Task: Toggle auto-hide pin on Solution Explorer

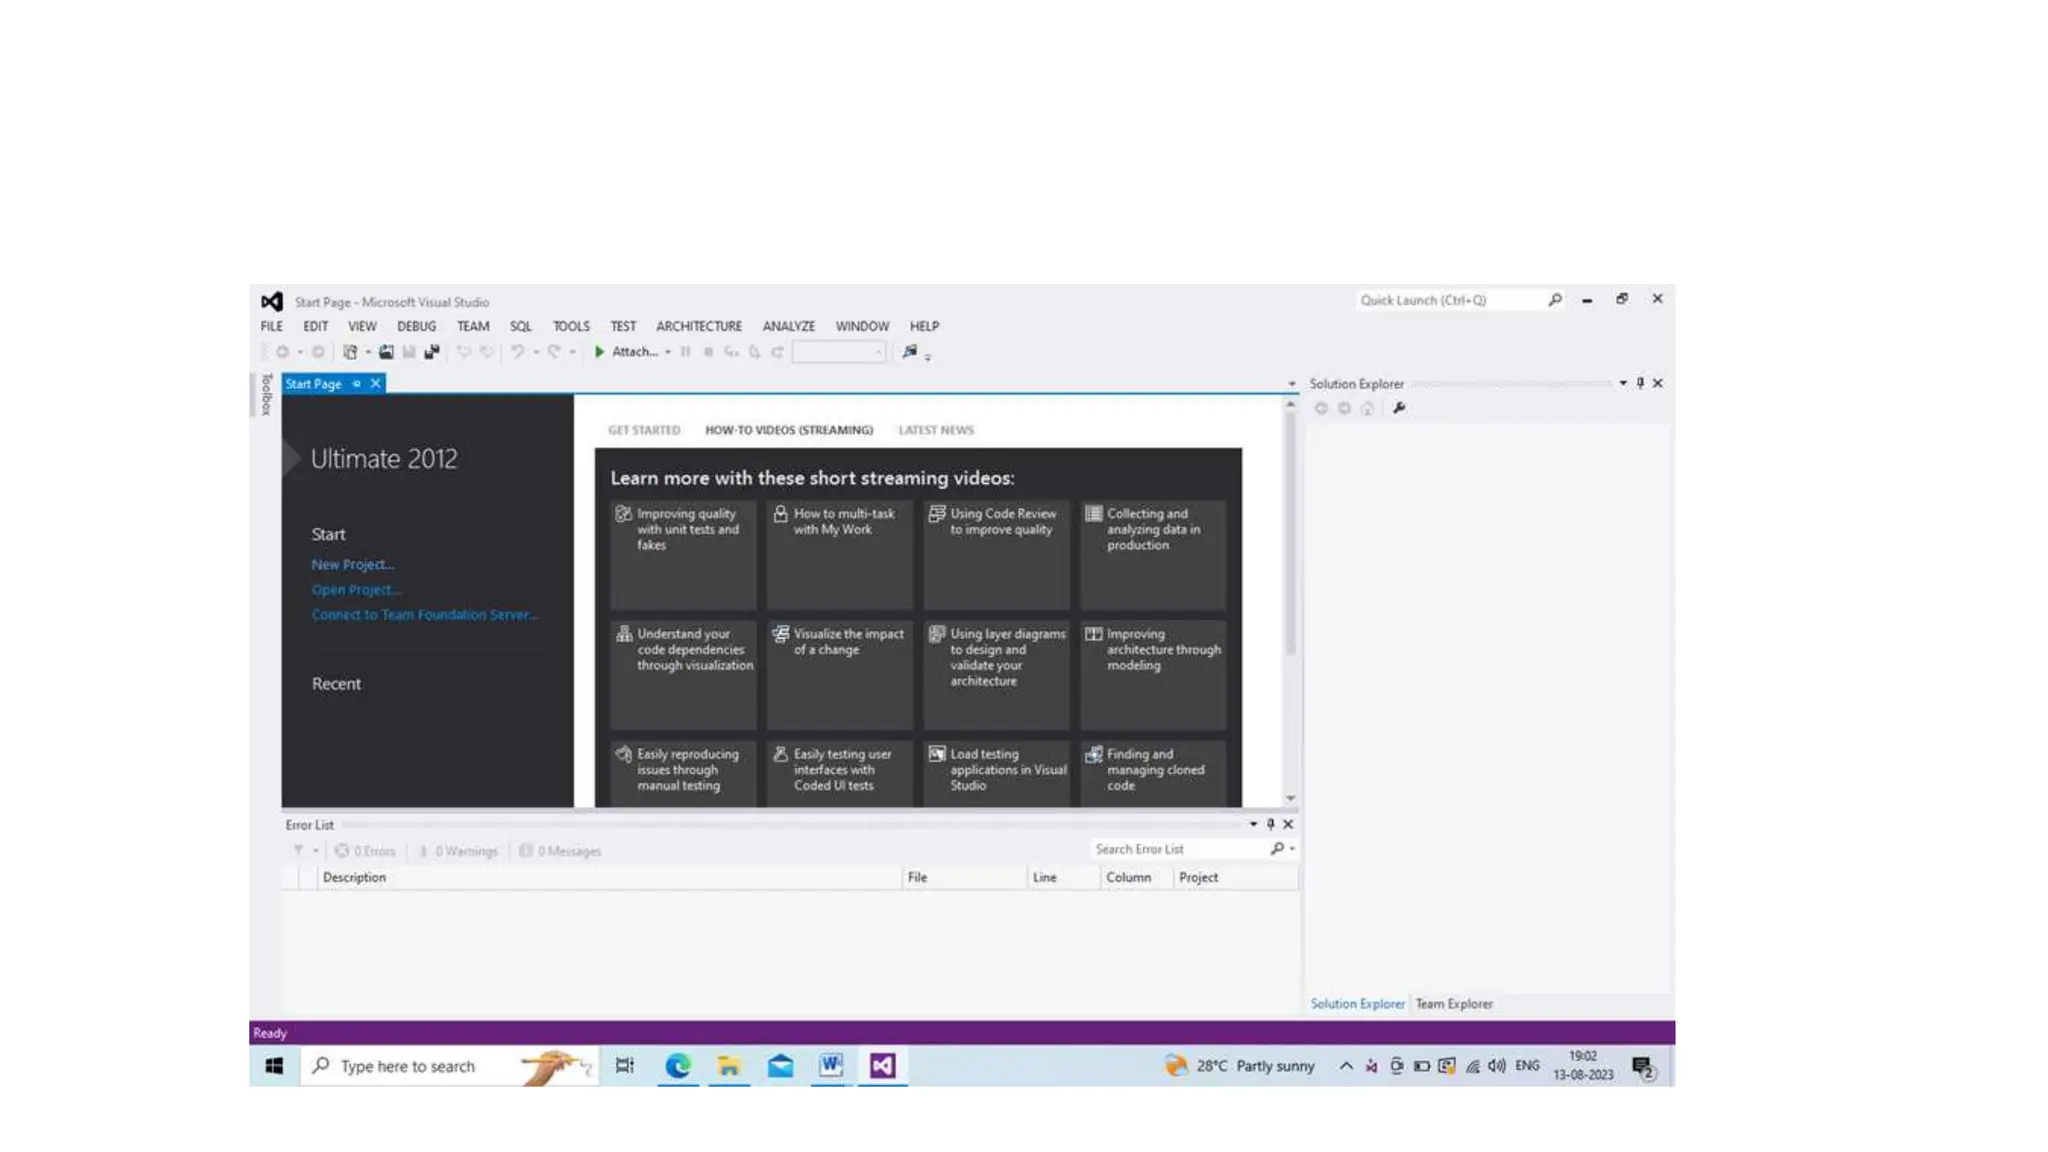Action: tap(1640, 384)
